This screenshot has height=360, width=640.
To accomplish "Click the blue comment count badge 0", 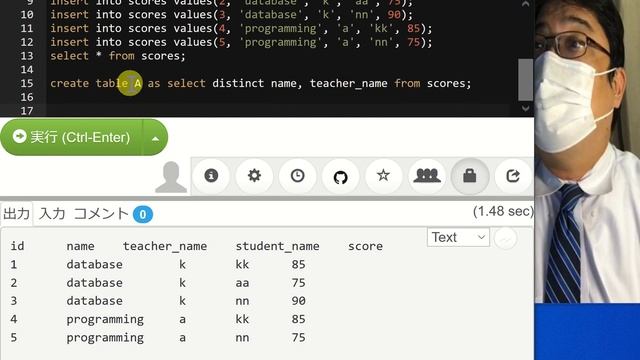I will coord(143,214).
